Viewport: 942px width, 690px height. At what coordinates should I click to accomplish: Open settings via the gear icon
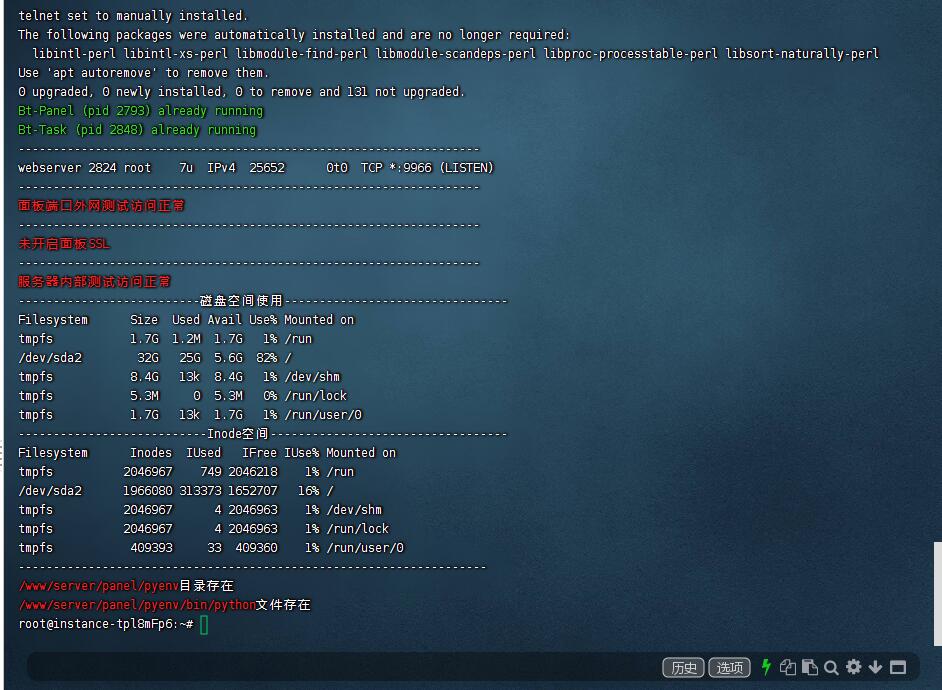click(853, 667)
